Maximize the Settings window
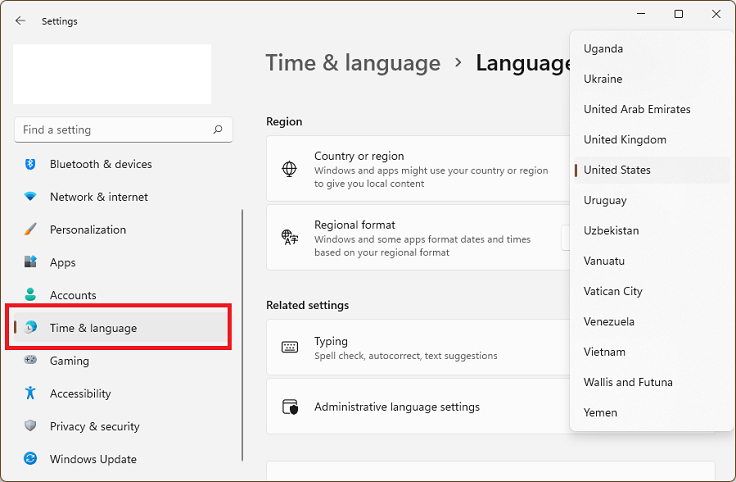This screenshot has height=482, width=736. [x=678, y=14]
